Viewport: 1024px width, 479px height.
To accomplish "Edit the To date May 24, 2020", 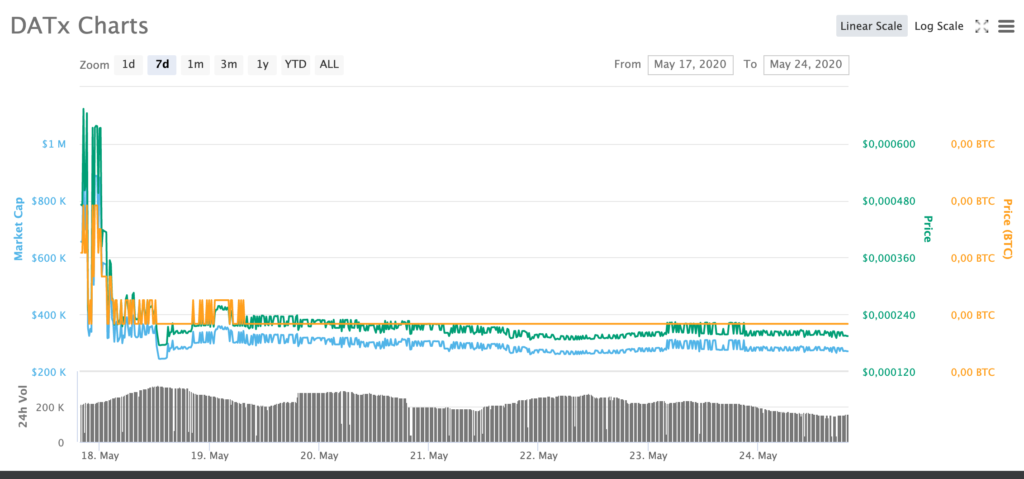I will [806, 65].
